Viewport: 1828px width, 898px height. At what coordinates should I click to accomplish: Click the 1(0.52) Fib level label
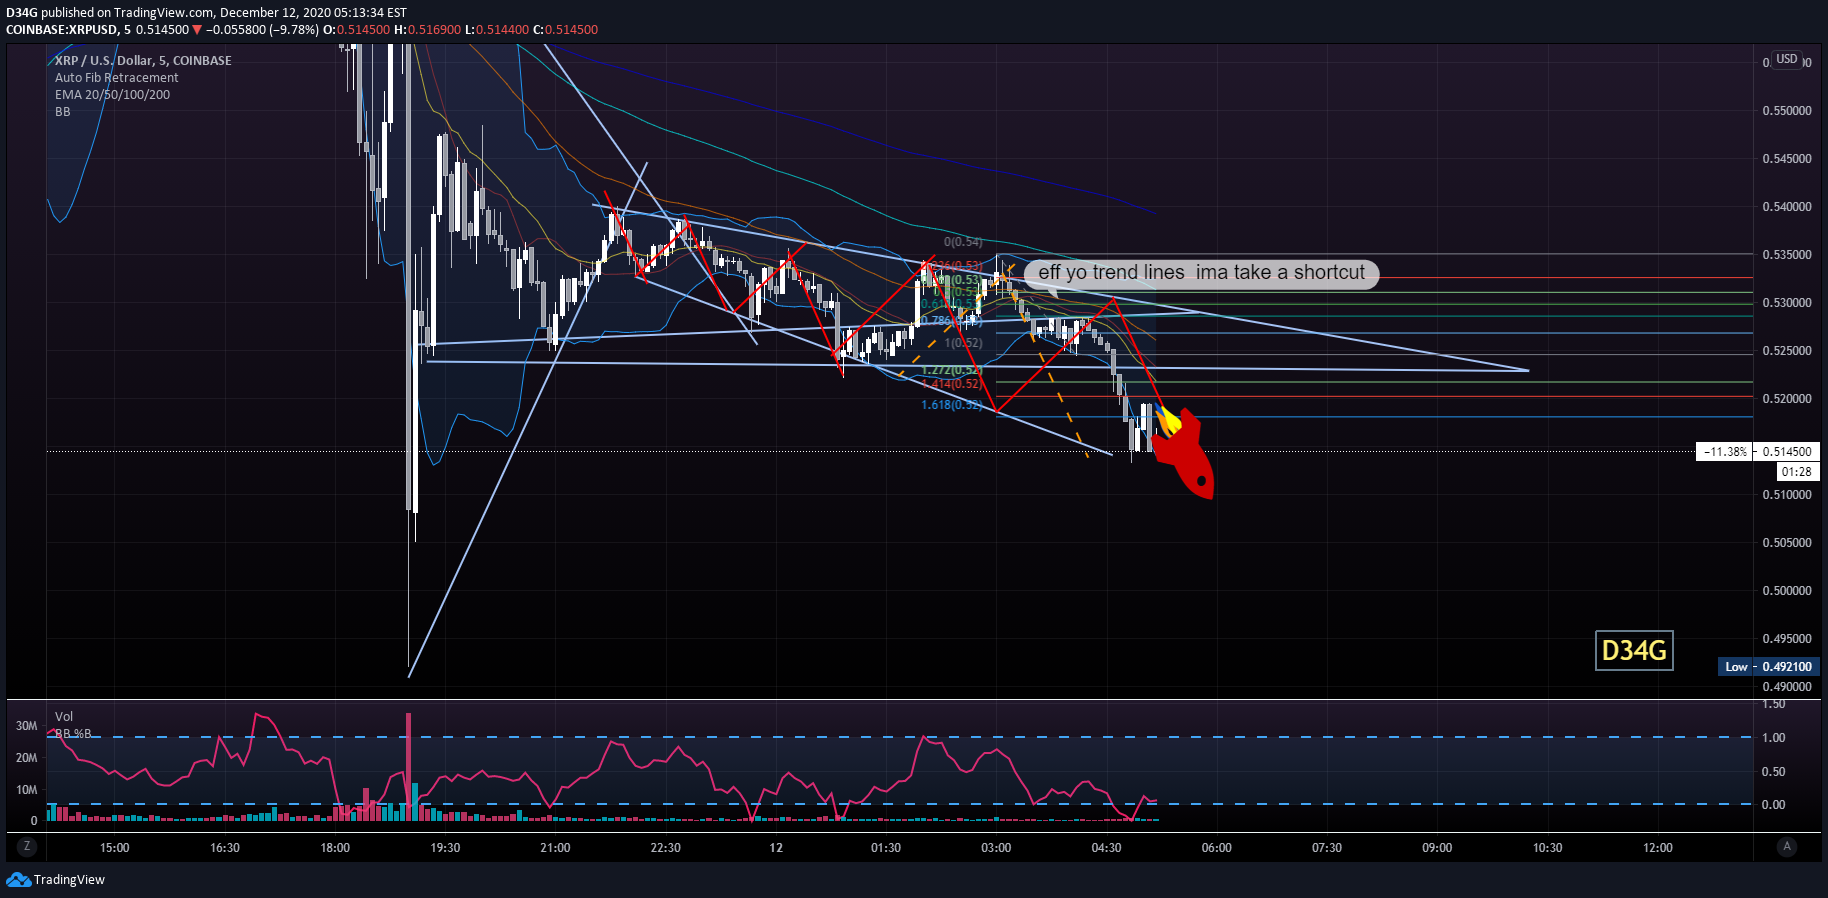[x=963, y=343]
